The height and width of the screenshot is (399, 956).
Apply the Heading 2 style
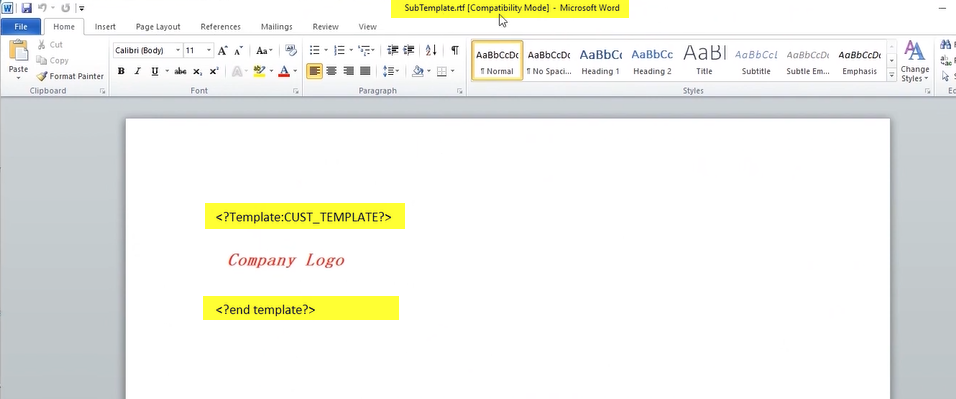[x=652, y=60]
